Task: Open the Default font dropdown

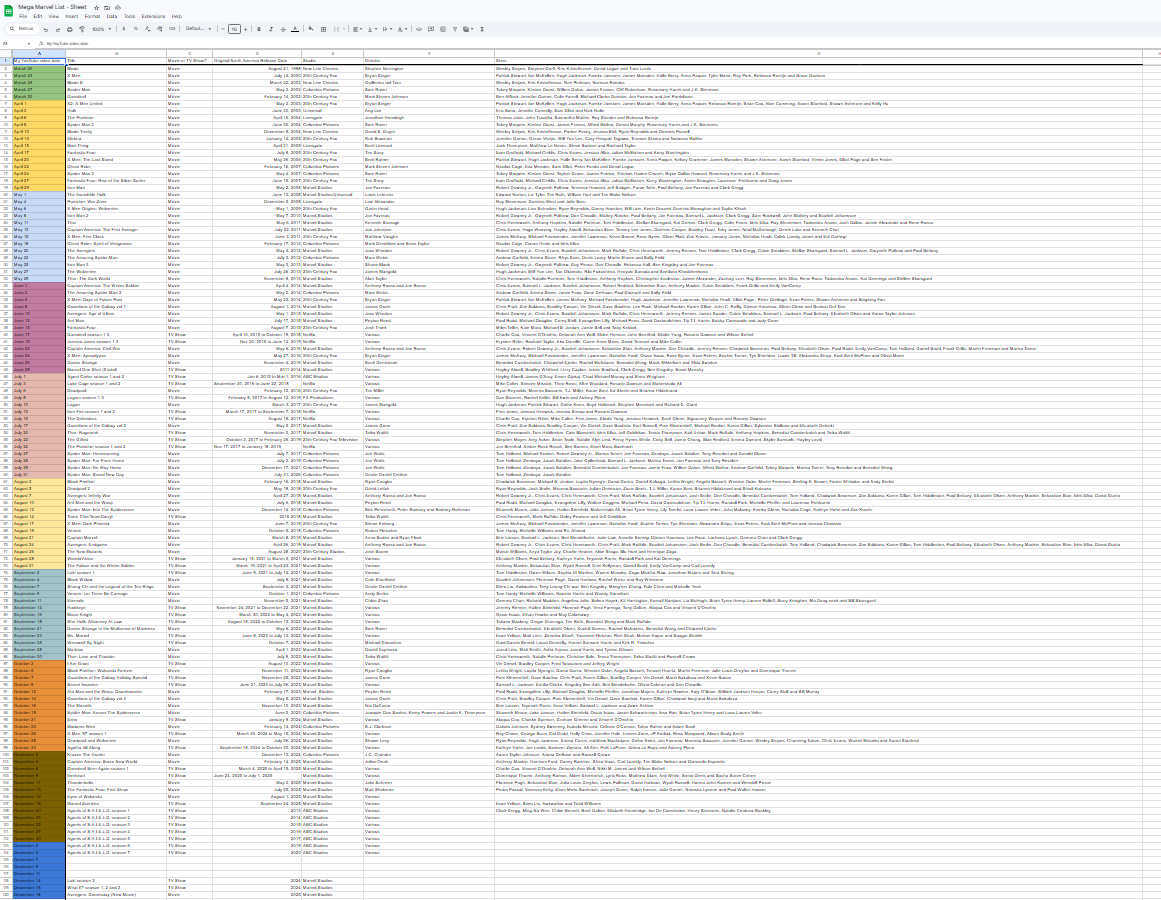Action: (x=198, y=29)
